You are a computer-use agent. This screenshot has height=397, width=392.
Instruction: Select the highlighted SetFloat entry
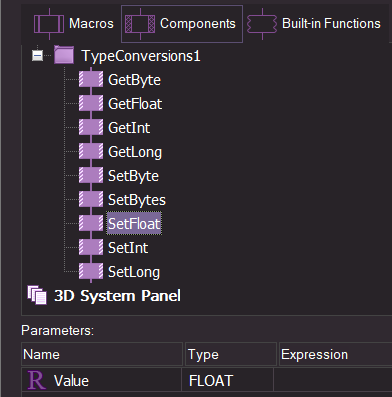(134, 223)
